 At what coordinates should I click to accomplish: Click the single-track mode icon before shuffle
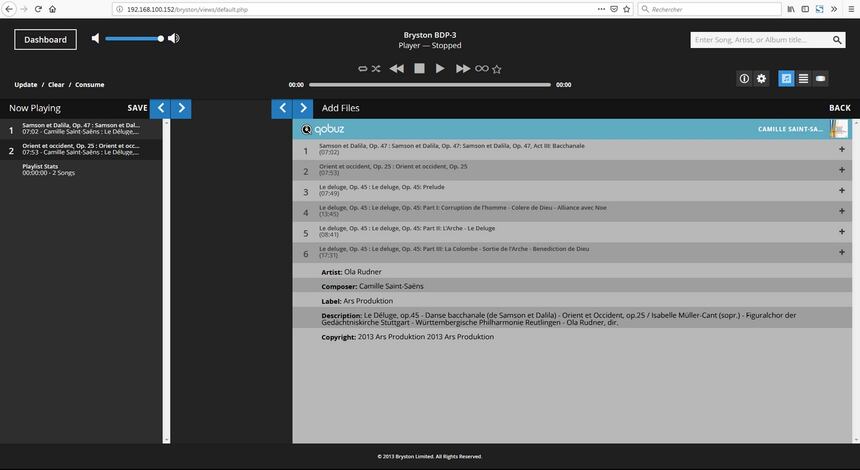(362, 69)
